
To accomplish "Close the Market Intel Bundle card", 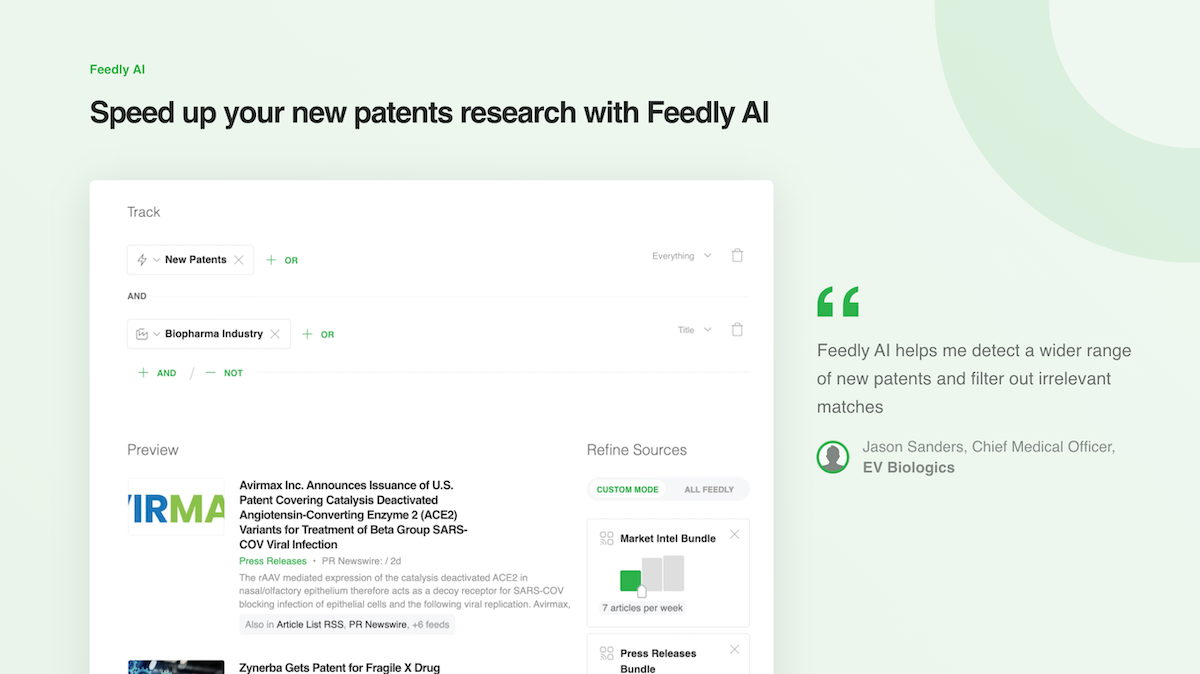I will (735, 534).
